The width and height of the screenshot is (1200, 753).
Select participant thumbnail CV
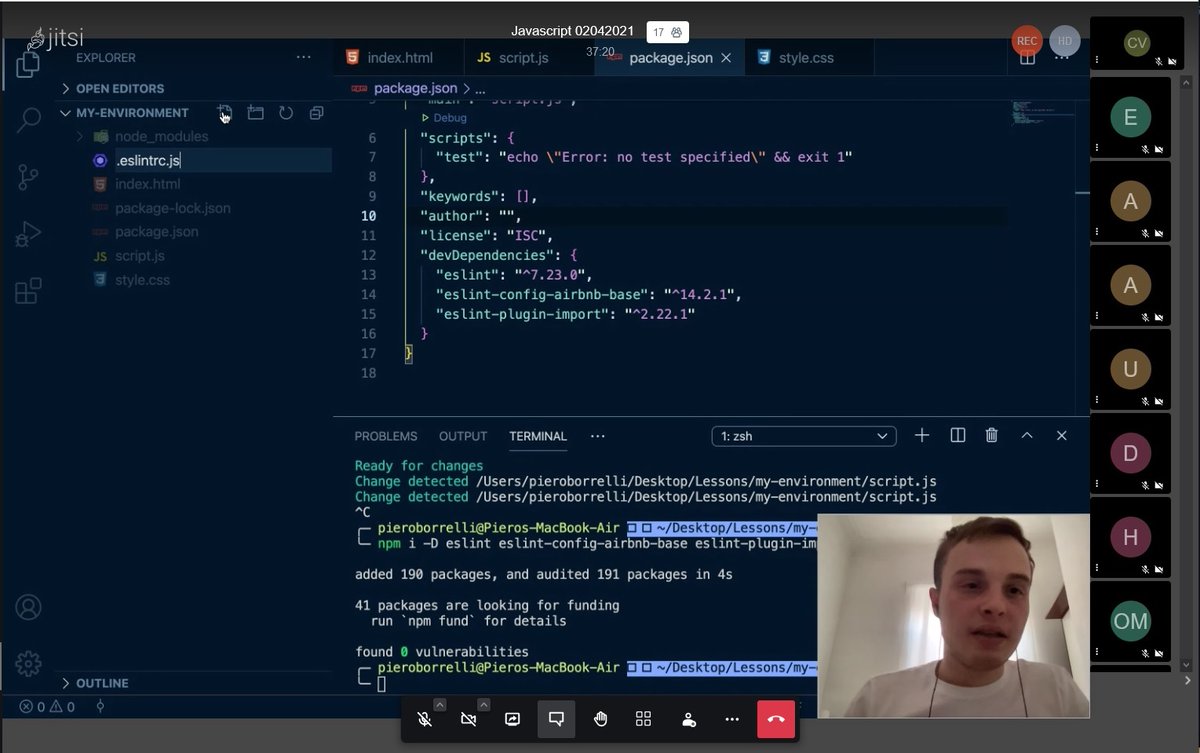(1136, 43)
